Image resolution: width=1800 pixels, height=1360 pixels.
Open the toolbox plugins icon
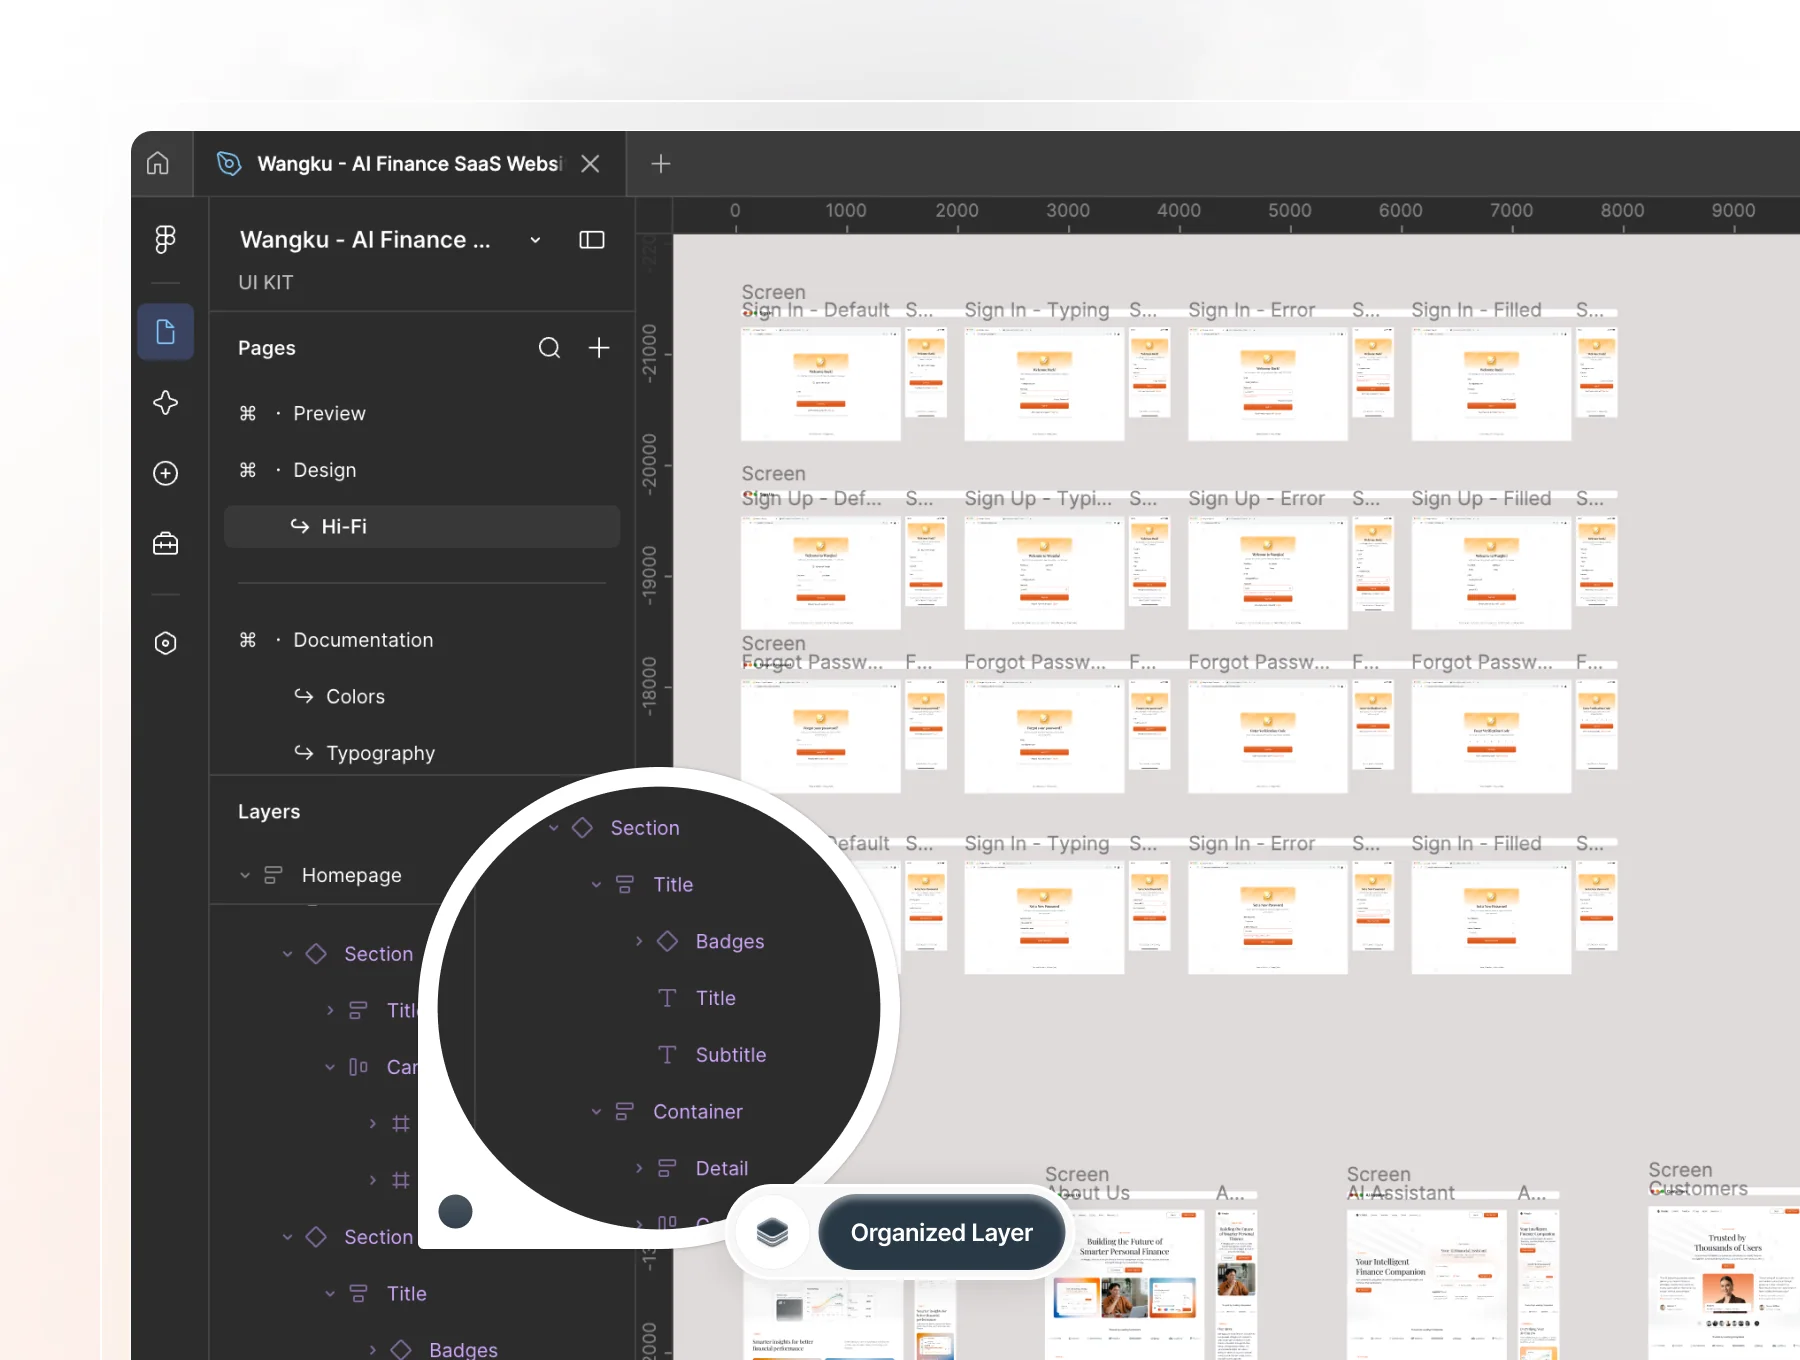pyautogui.click(x=166, y=544)
